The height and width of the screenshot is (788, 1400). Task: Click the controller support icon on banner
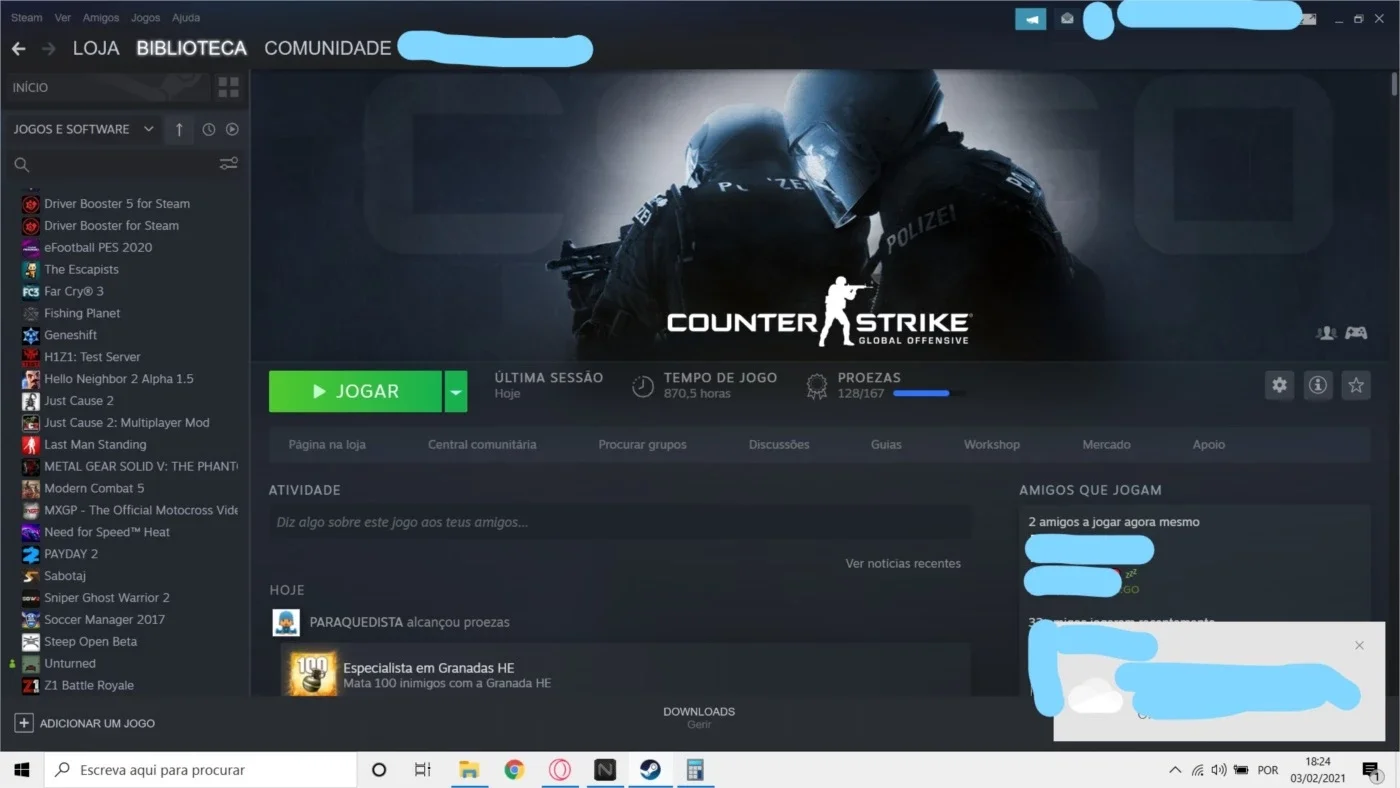pos(1356,333)
